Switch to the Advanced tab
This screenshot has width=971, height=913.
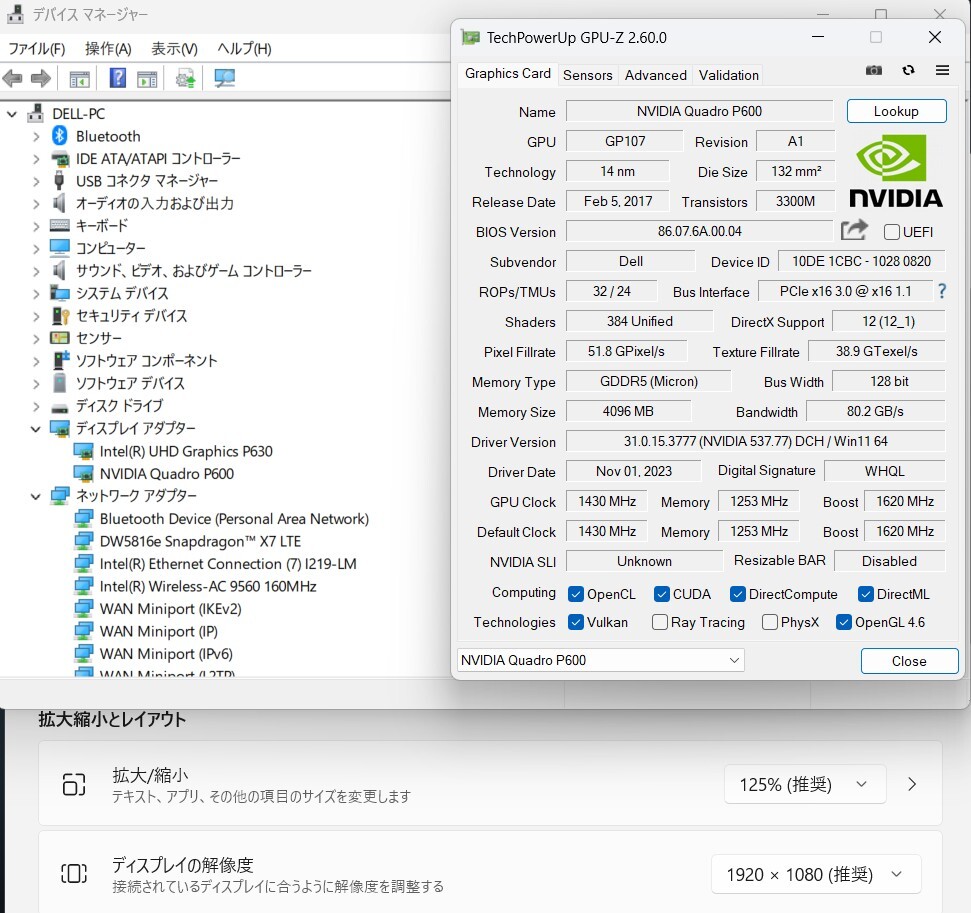pyautogui.click(x=655, y=75)
